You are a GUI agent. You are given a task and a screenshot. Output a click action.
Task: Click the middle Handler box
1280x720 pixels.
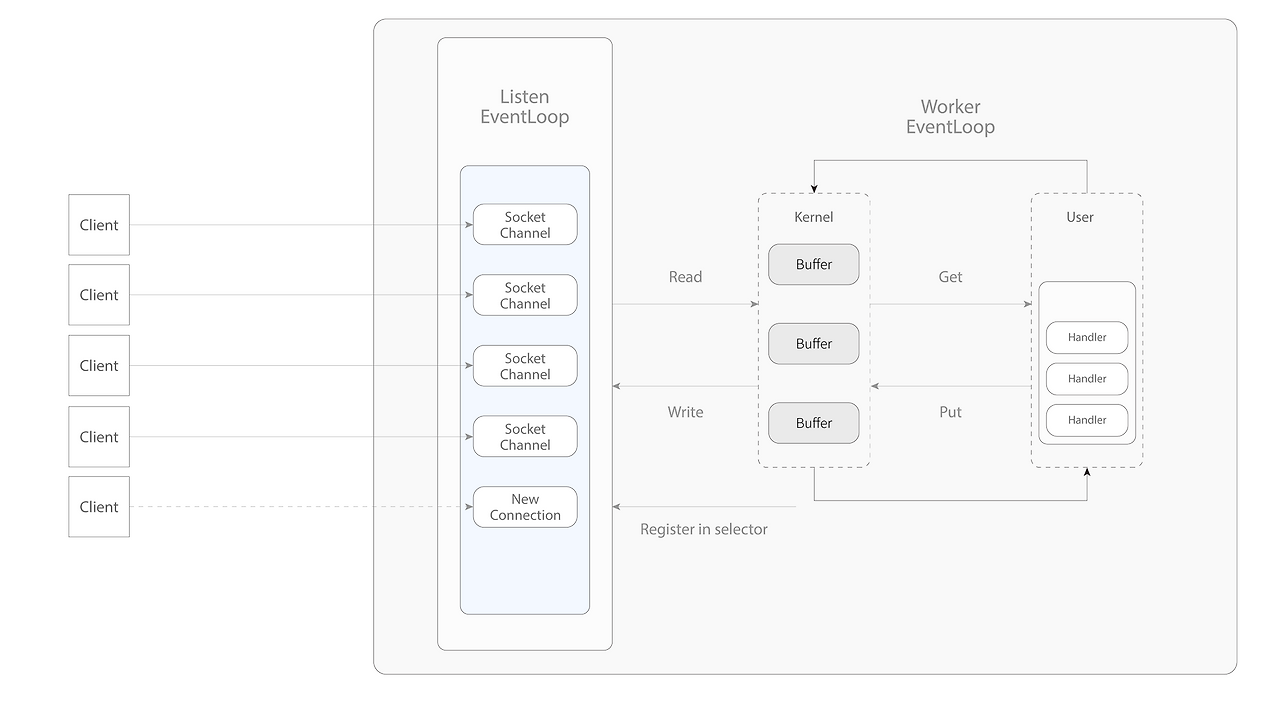(1087, 379)
